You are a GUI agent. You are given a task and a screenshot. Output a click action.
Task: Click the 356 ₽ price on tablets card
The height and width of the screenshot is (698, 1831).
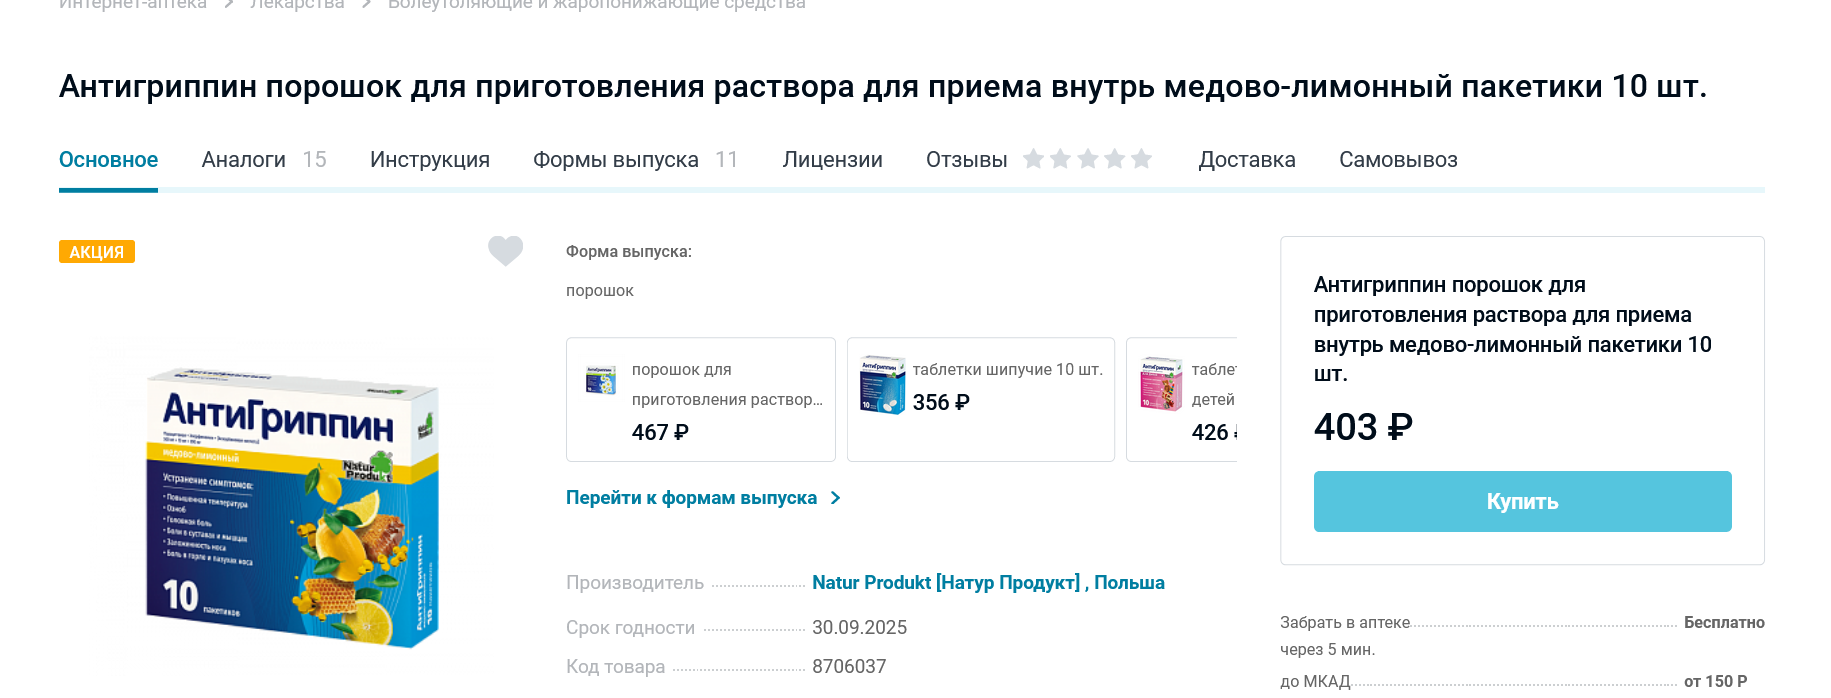[x=941, y=402]
